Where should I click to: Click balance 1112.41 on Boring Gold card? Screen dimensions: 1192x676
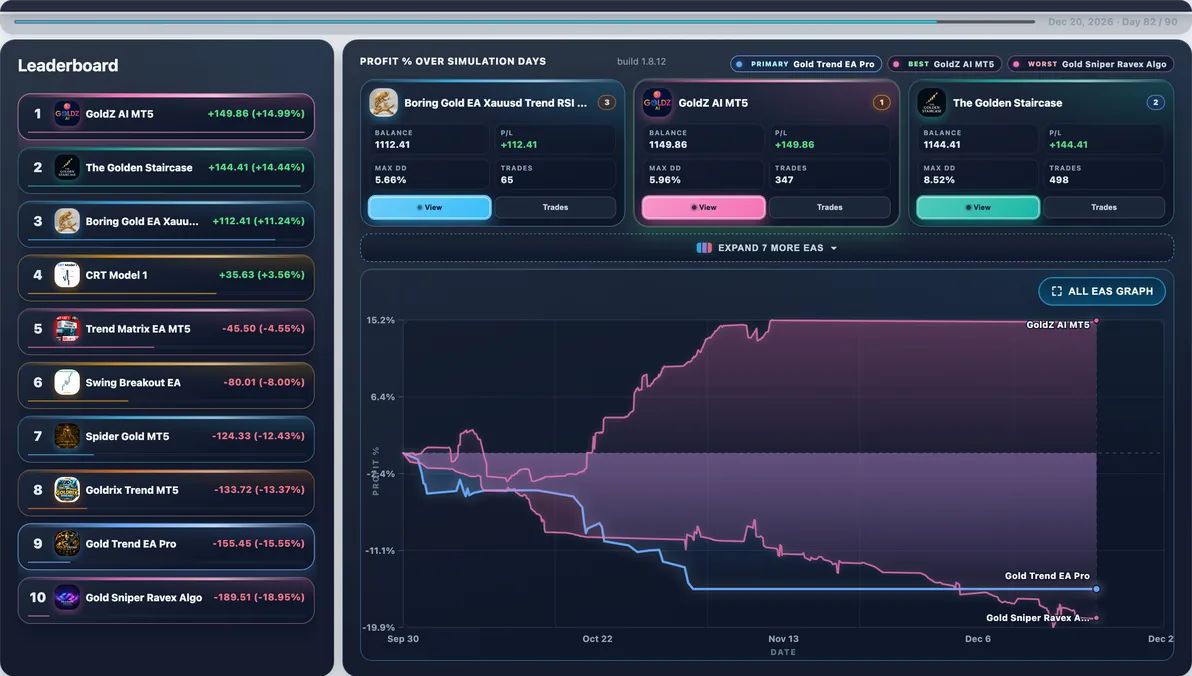(x=392, y=144)
